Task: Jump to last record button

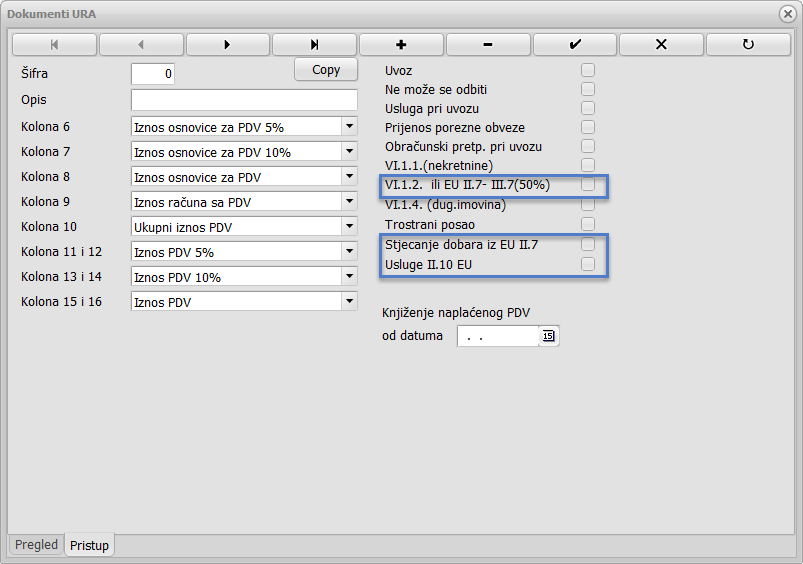Action: [x=314, y=45]
